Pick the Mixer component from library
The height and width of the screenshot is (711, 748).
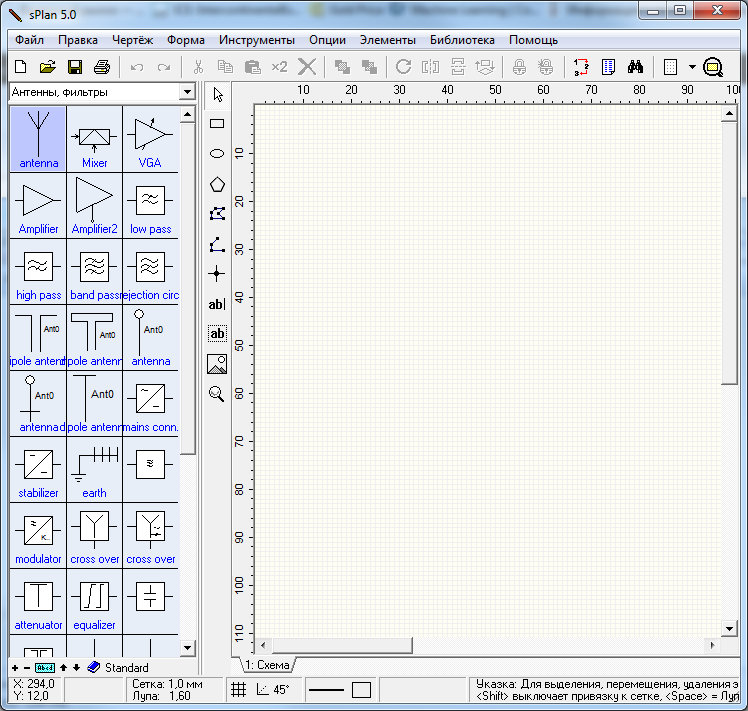point(94,140)
